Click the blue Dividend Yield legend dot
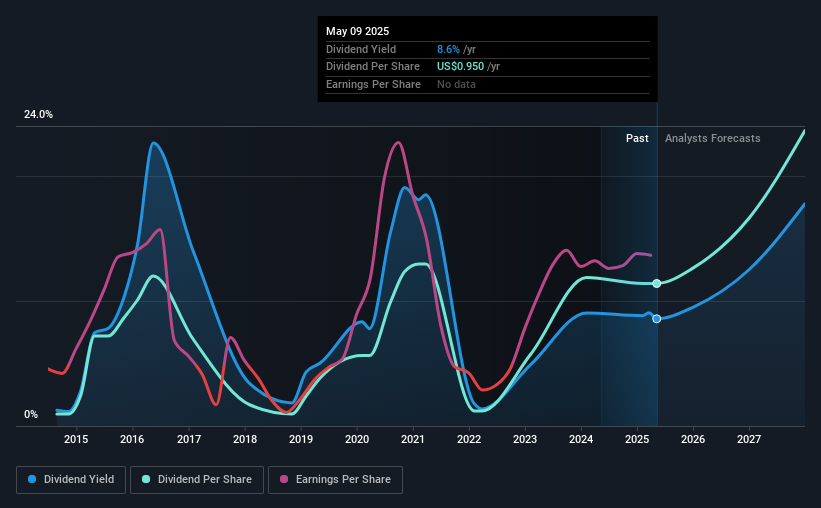 [x=32, y=479]
